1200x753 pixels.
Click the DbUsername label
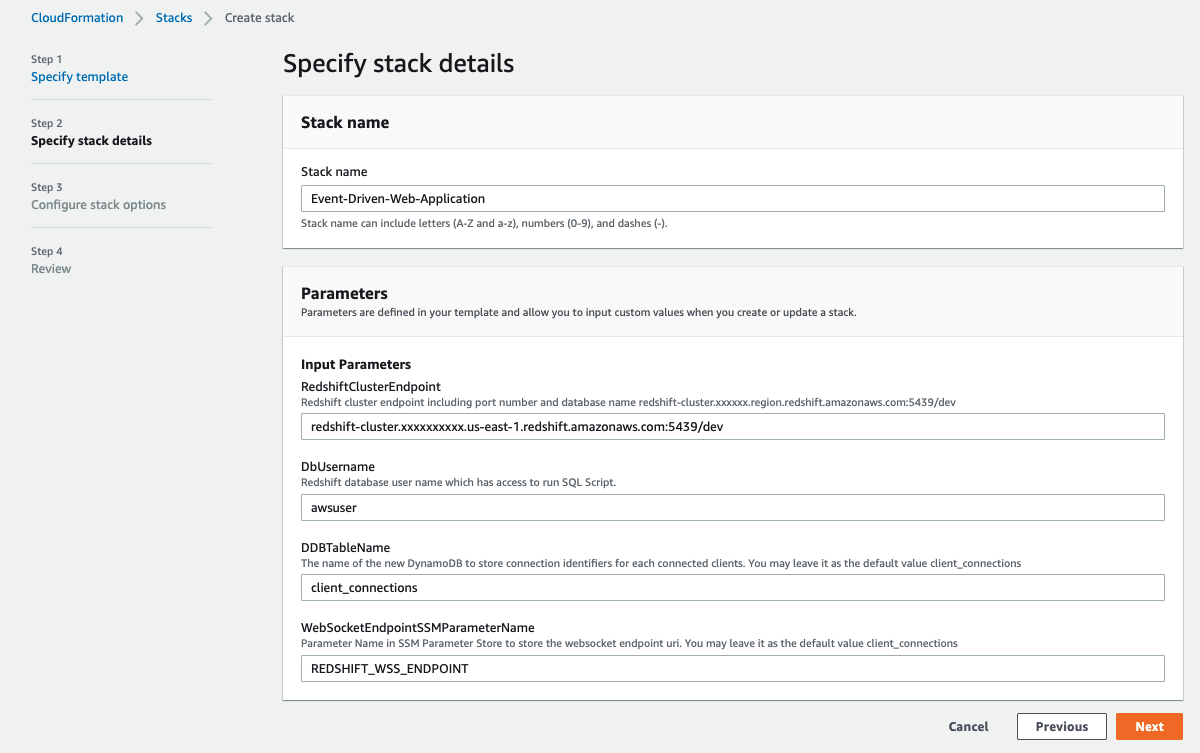click(x=336, y=467)
